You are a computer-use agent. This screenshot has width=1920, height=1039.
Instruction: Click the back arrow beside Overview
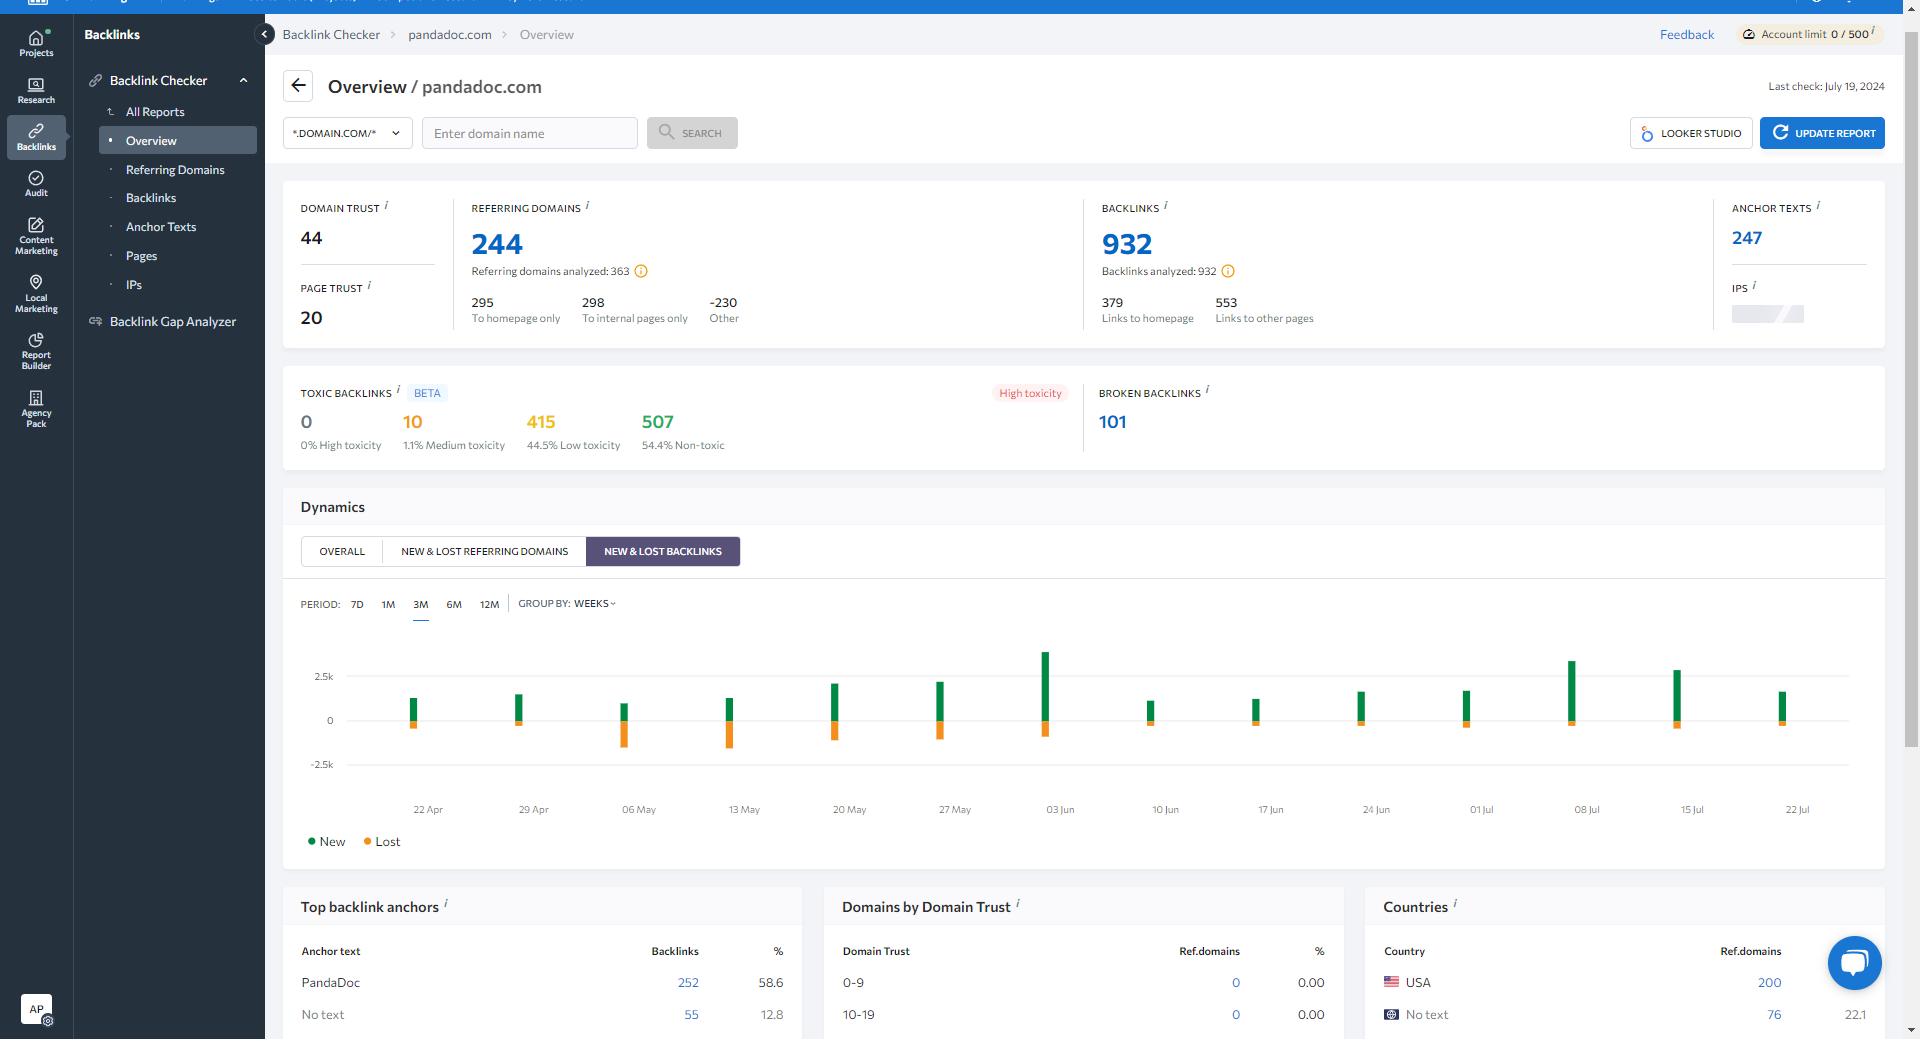(x=298, y=86)
